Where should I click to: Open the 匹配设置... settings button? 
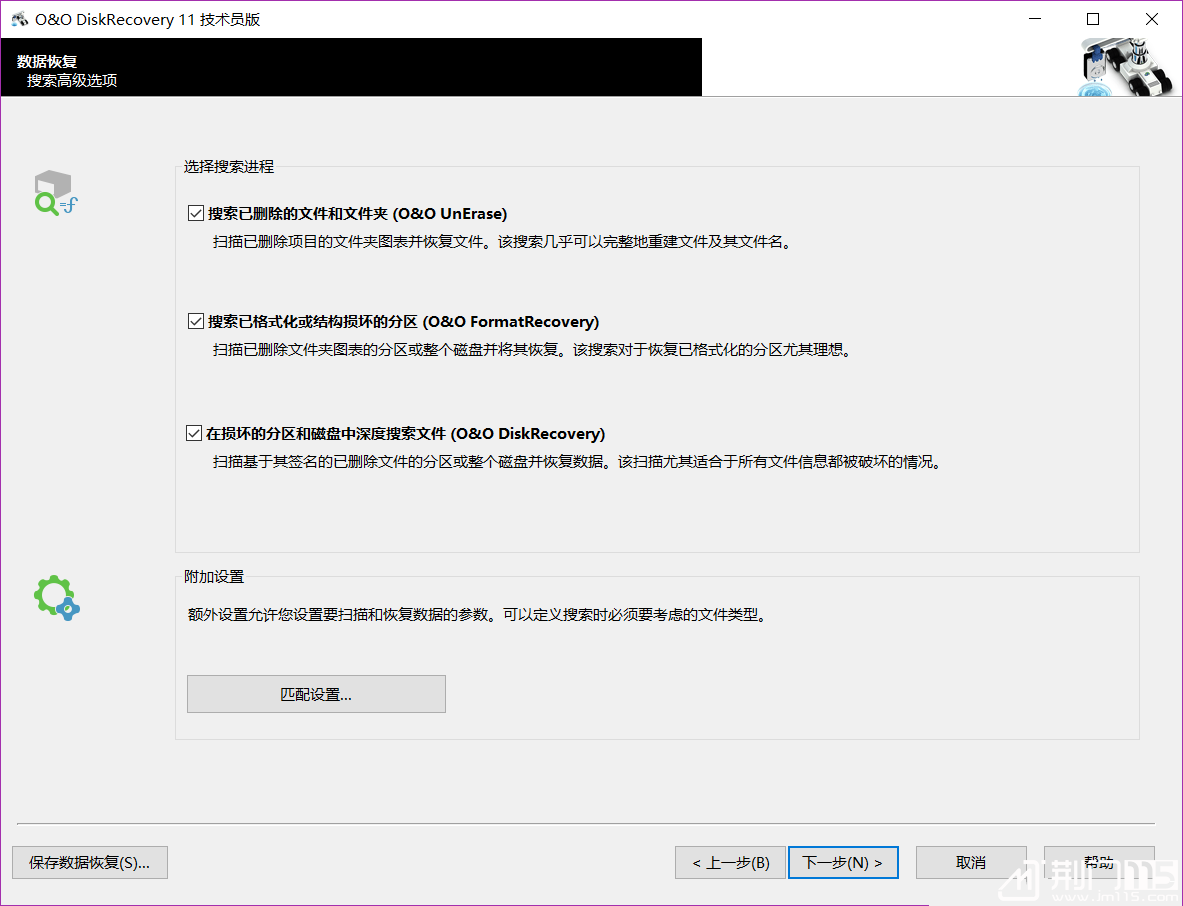(x=316, y=694)
